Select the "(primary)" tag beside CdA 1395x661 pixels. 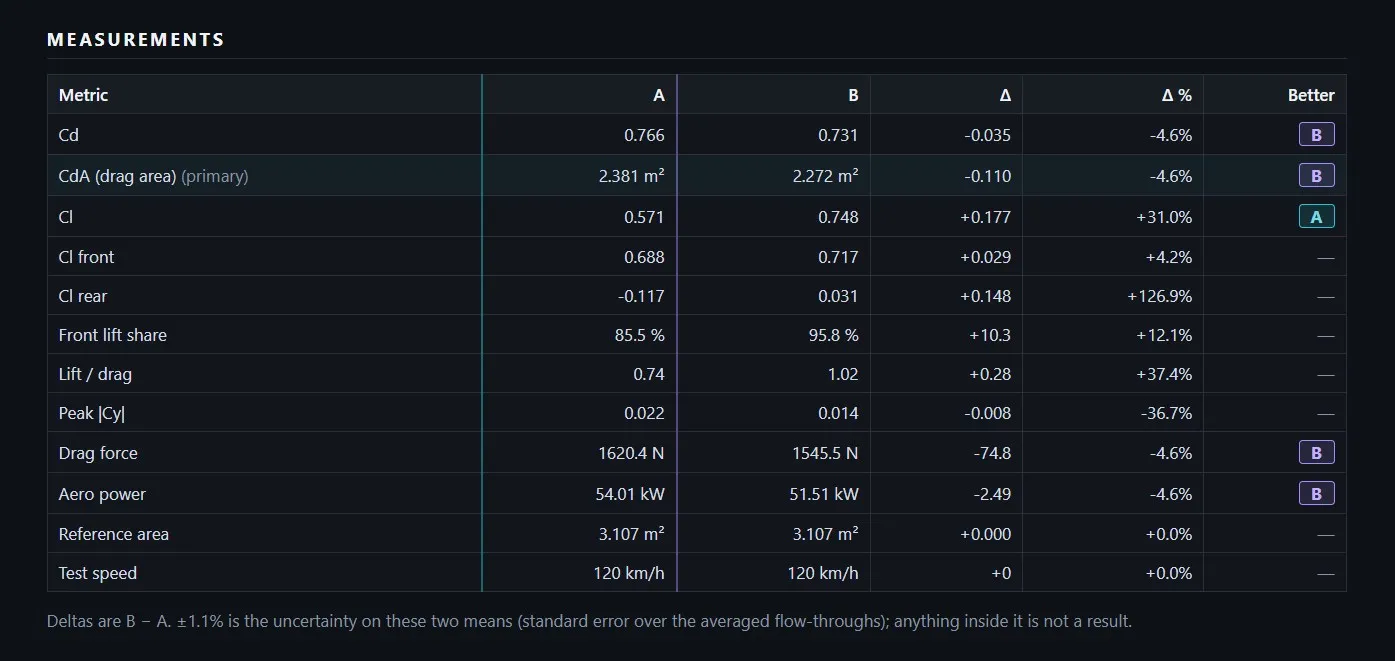point(215,176)
